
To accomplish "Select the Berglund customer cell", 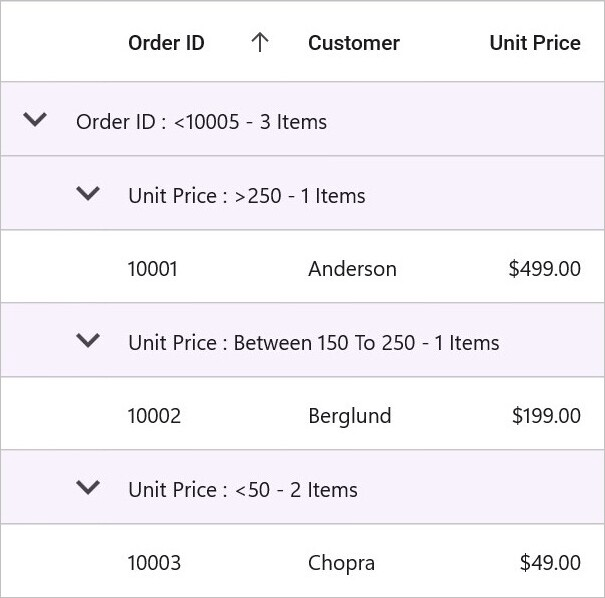I will click(350, 416).
